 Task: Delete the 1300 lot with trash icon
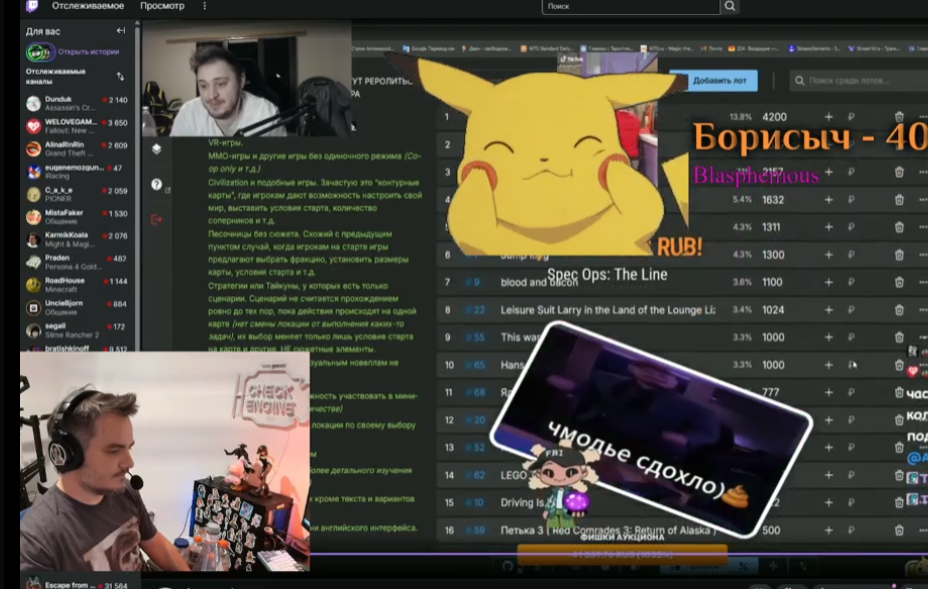pos(899,255)
